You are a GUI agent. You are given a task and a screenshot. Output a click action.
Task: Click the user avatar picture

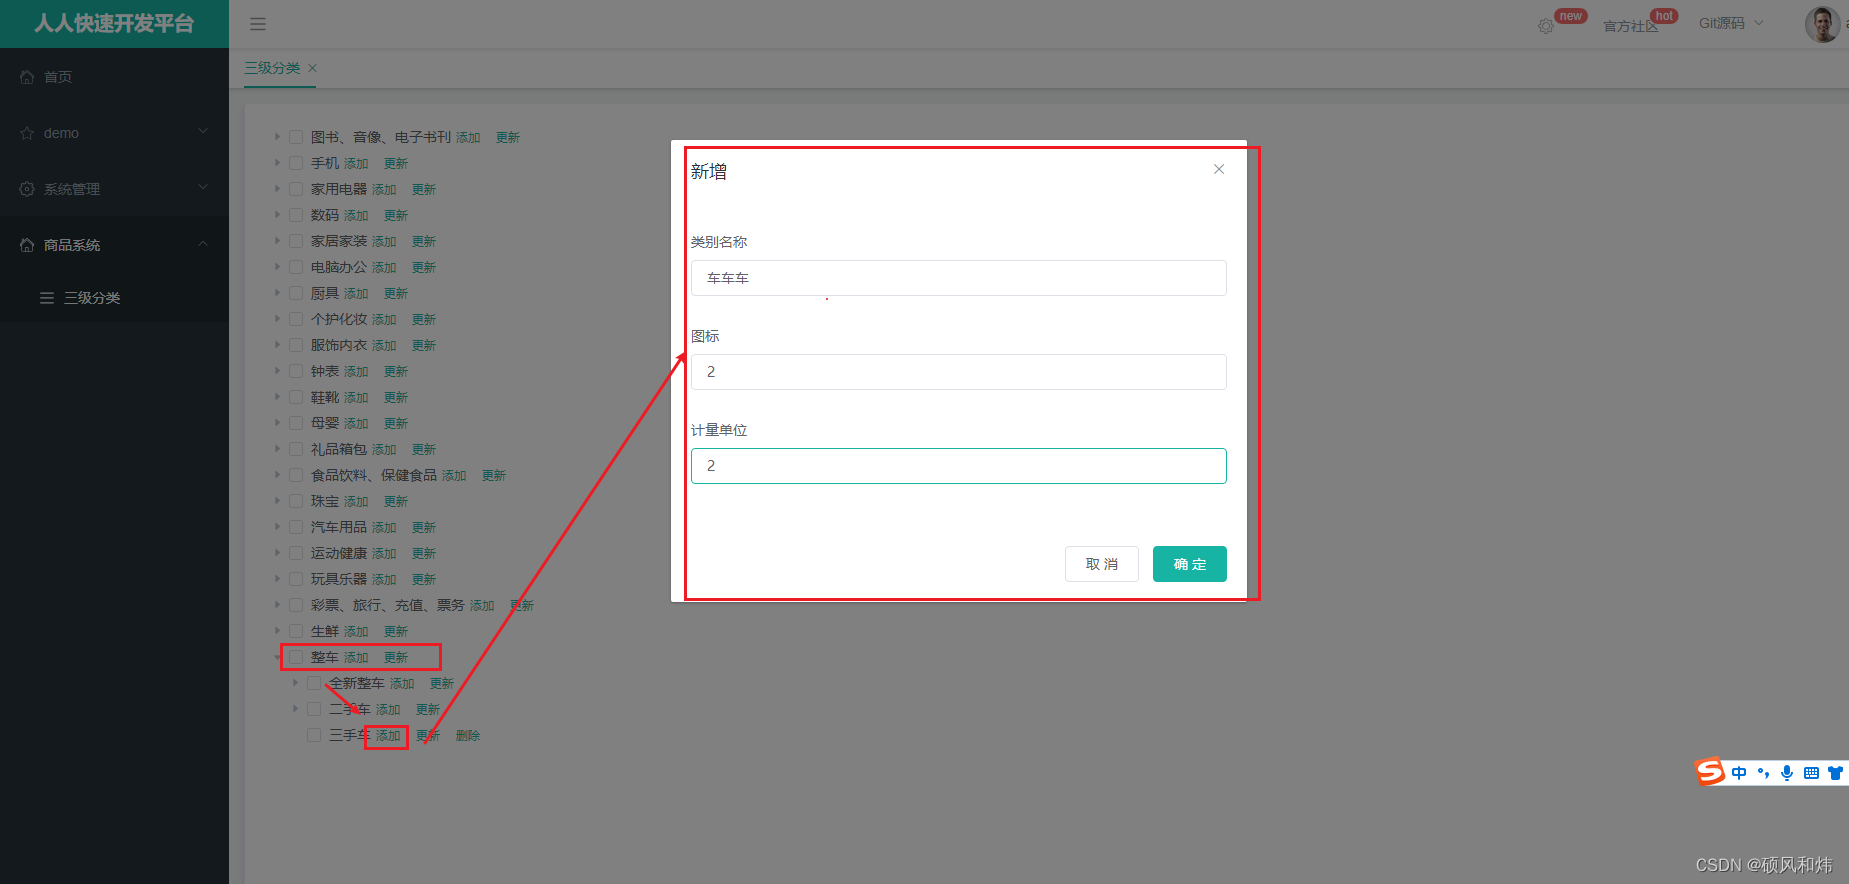click(x=1822, y=24)
